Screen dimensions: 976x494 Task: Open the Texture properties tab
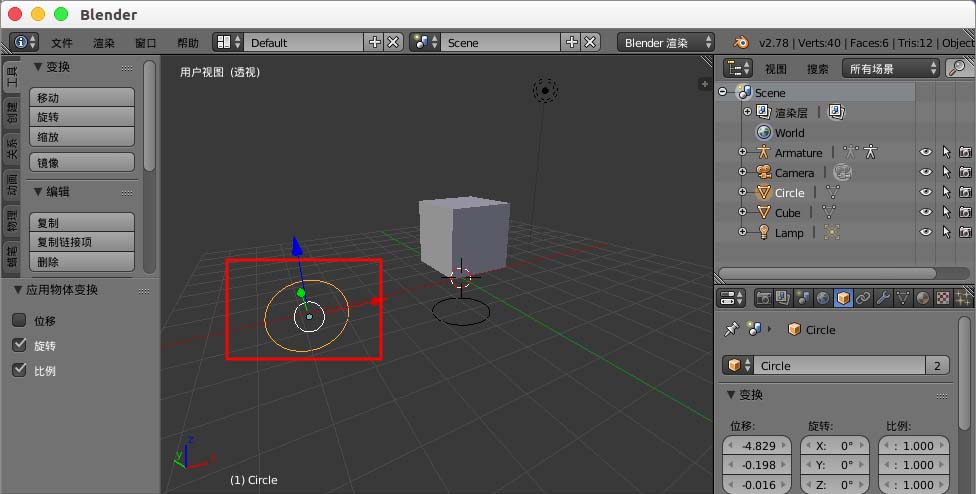(942, 298)
